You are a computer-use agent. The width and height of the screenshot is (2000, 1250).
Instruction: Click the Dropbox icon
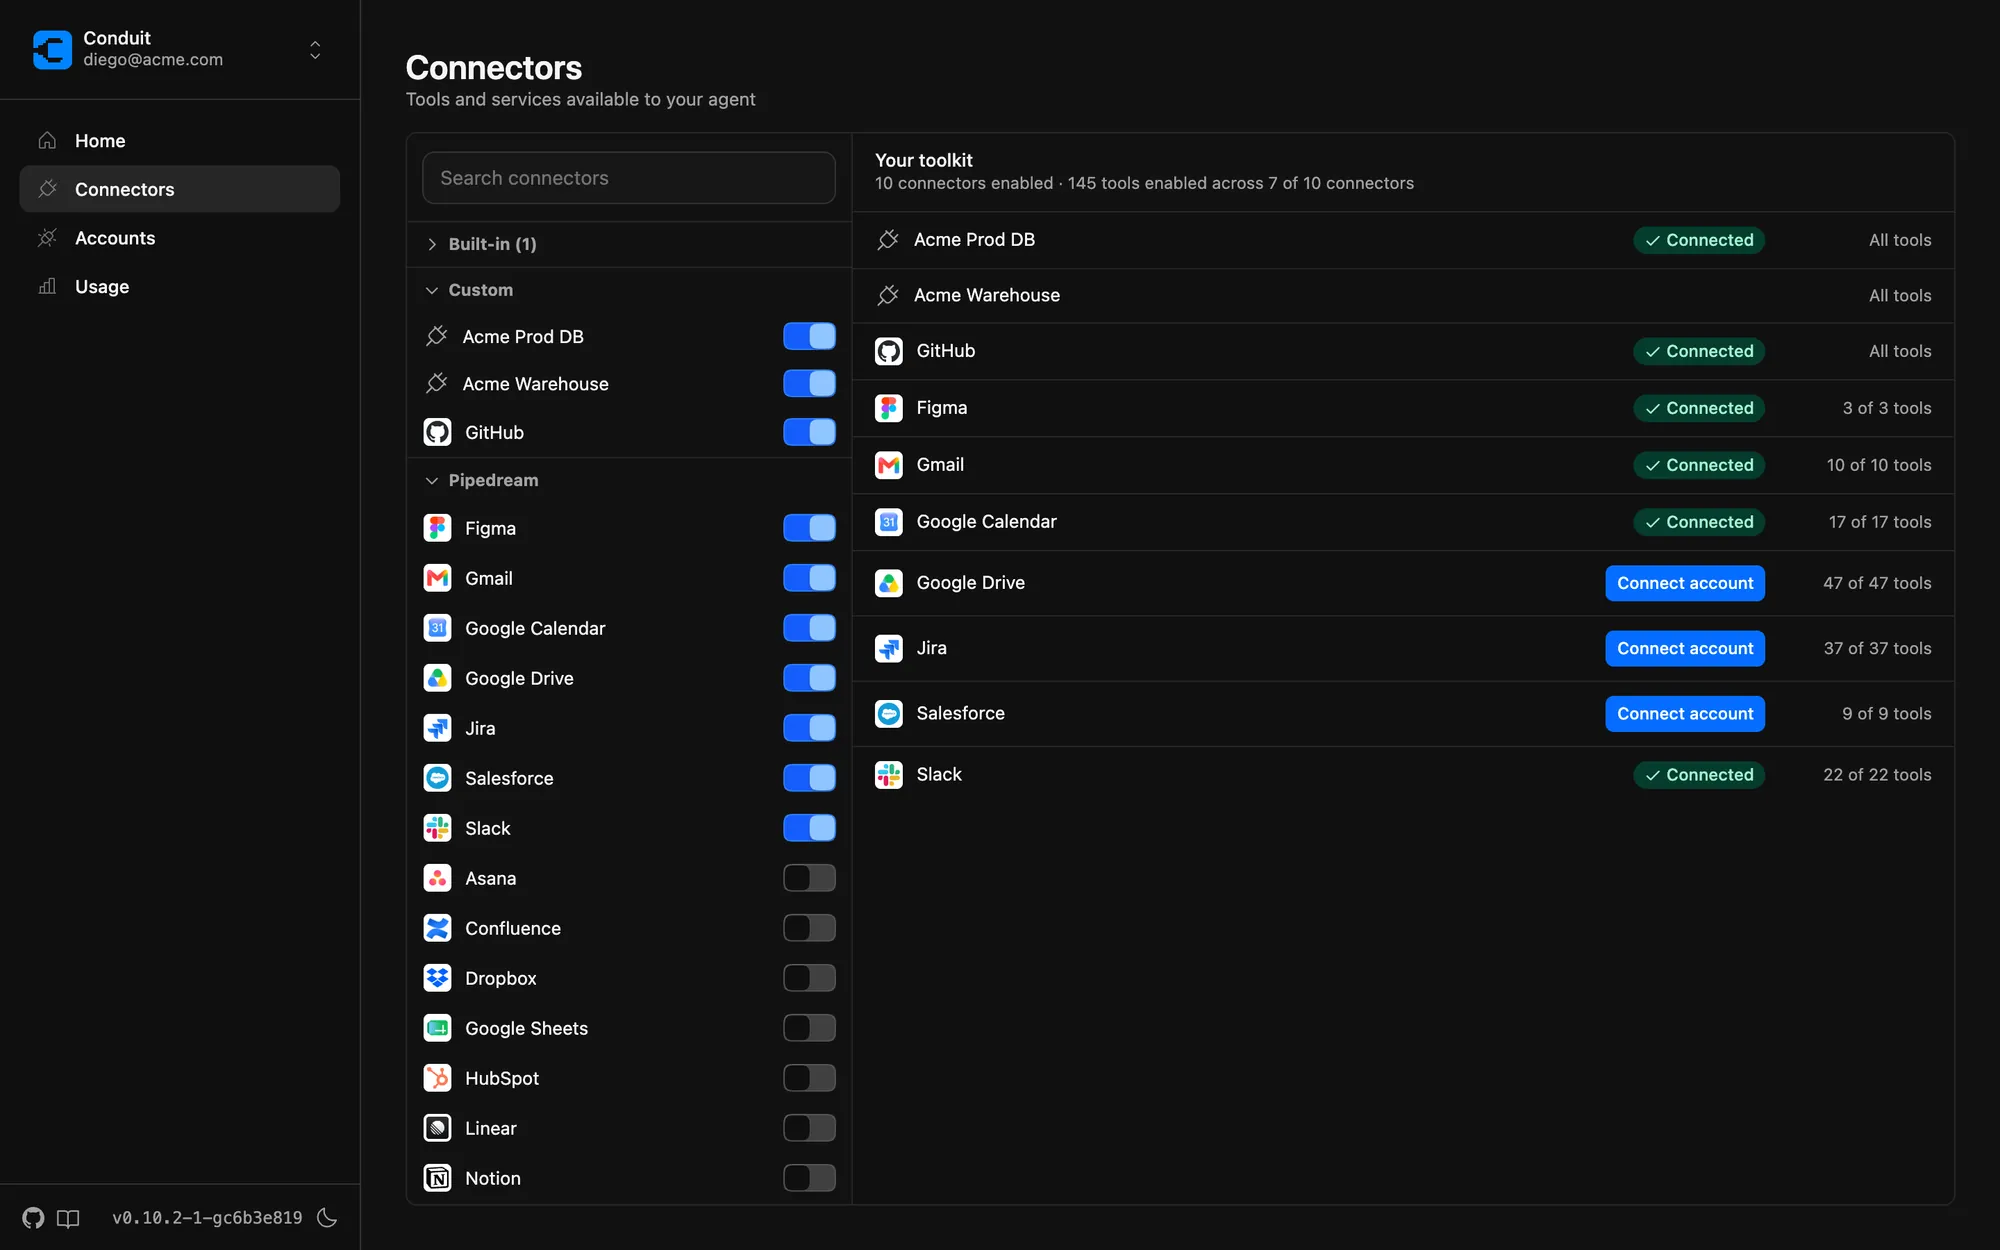437,978
